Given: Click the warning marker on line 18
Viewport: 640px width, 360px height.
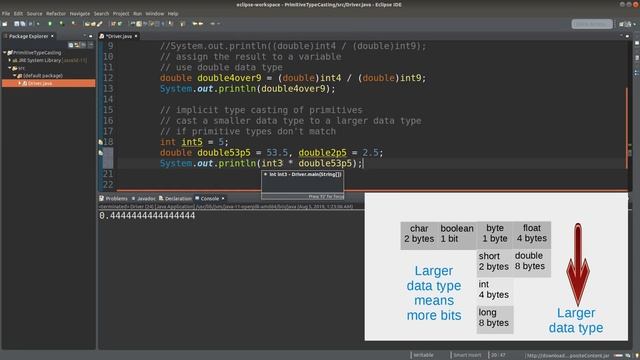Looking at the screenshot, I should coord(100,142).
